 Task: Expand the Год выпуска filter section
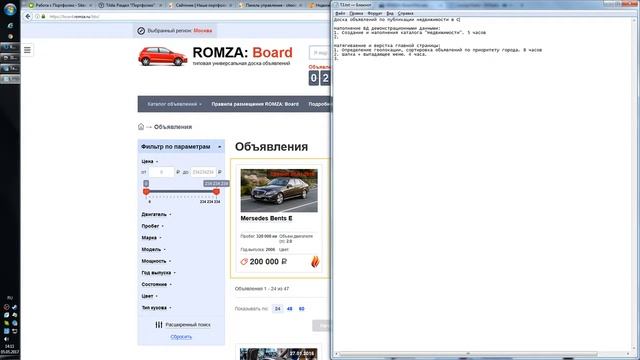(158, 273)
